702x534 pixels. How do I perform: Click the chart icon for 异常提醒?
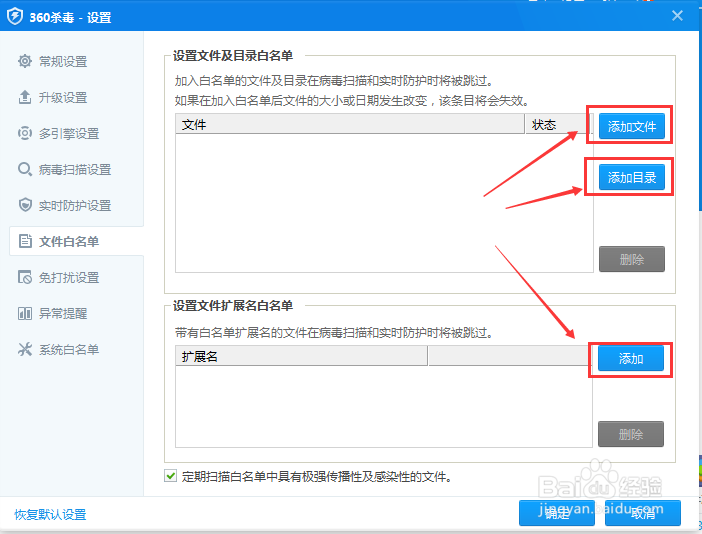tap(25, 313)
